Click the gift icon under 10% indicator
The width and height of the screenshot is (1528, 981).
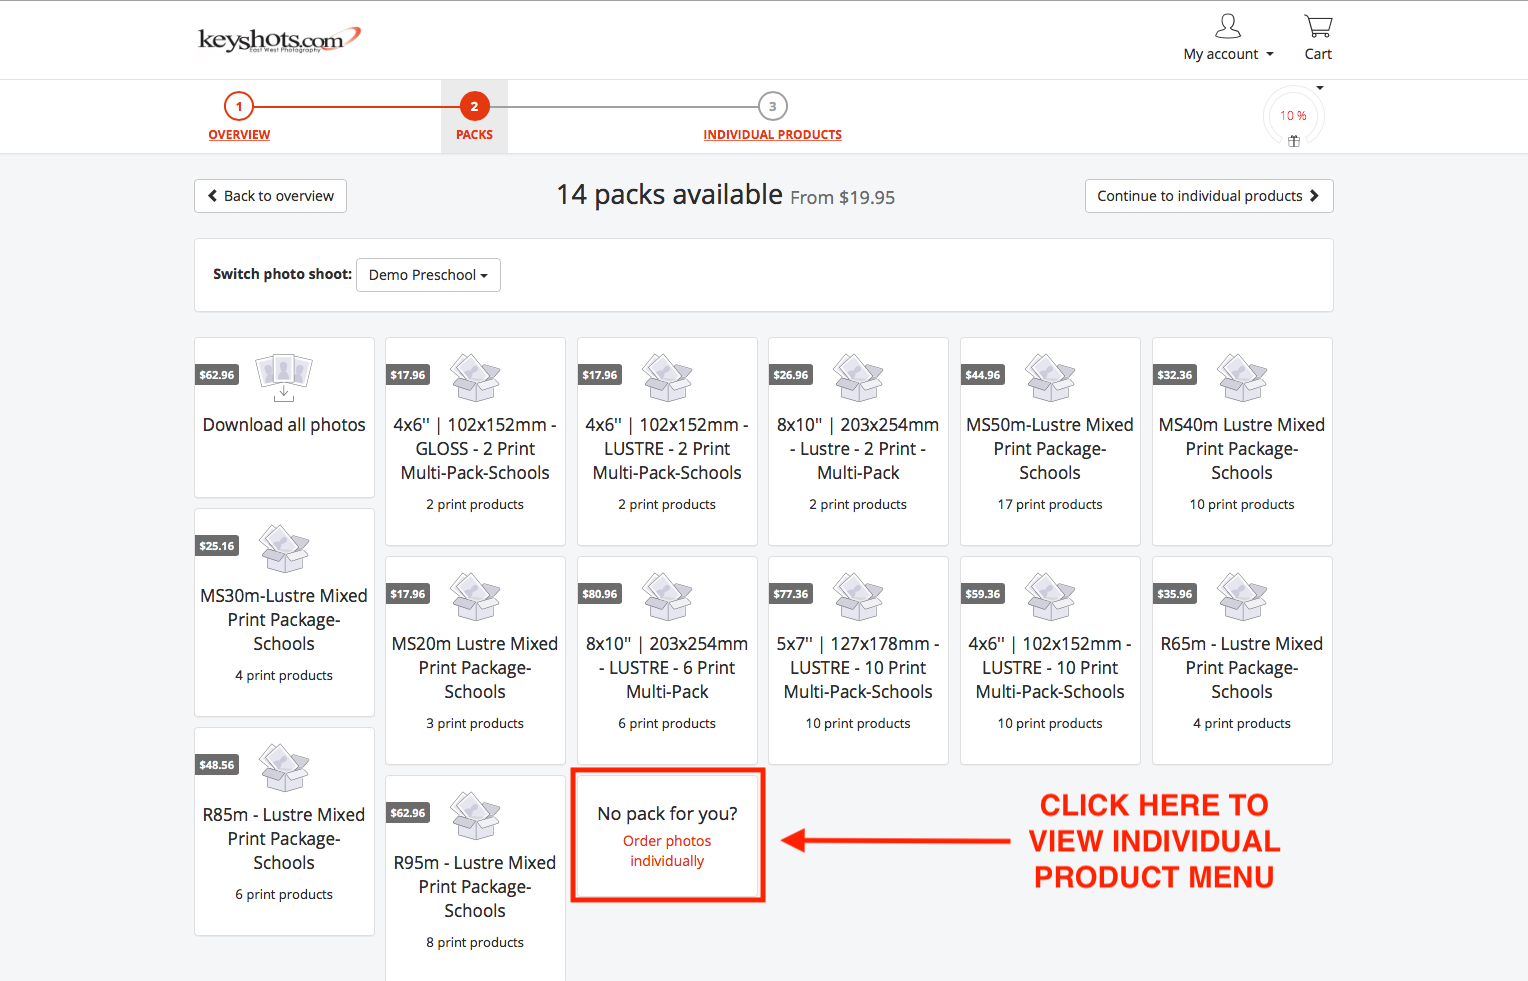1294,141
